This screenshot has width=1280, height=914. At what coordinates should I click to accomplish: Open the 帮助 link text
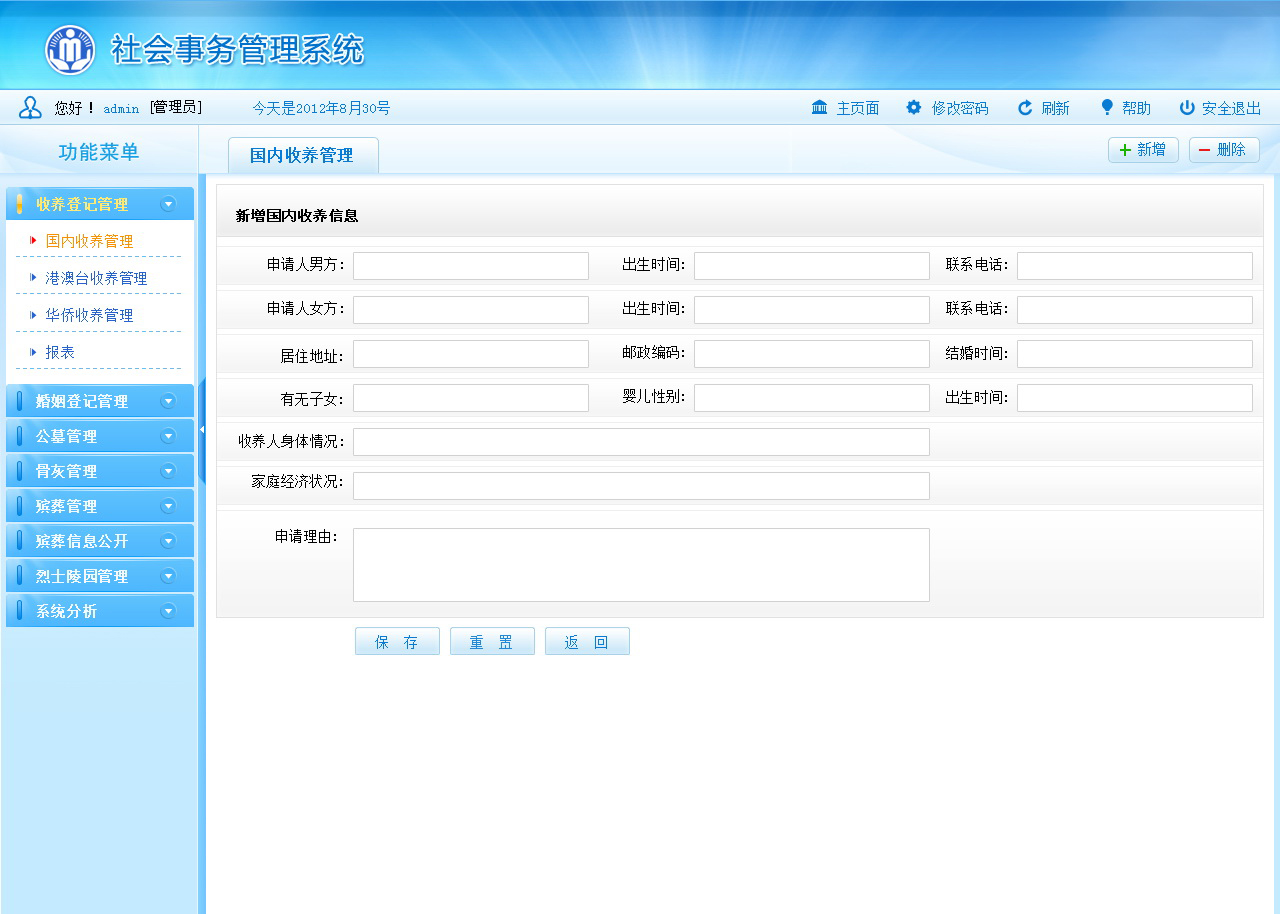[x=1136, y=108]
